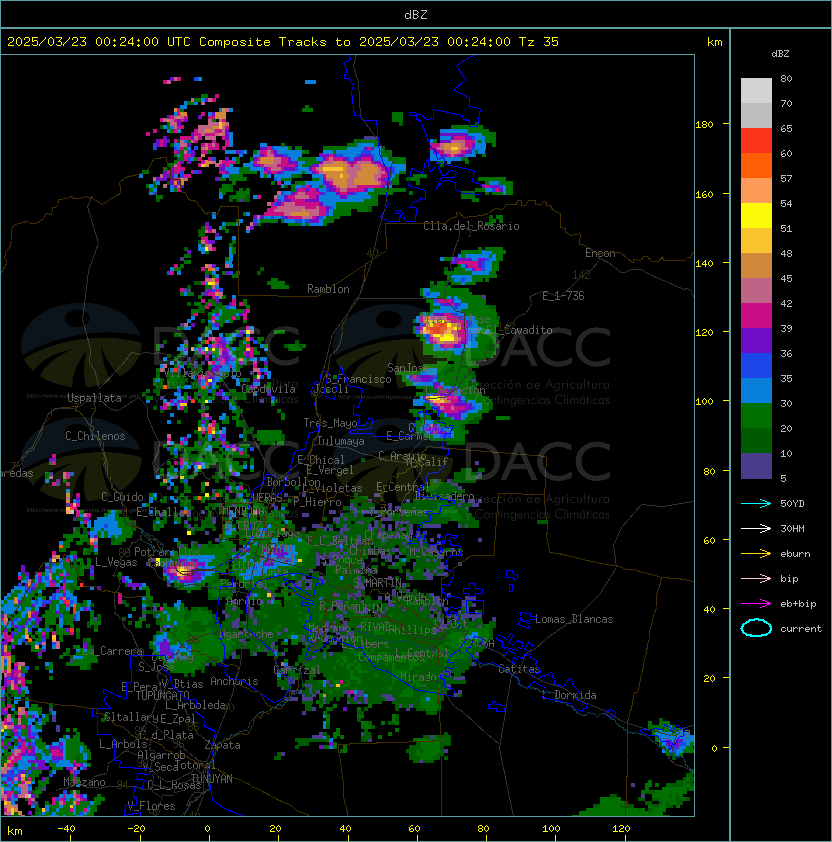Viewport: 832px width, 842px height.
Task: Click the 100 mark on vertical axis
Action: point(704,402)
